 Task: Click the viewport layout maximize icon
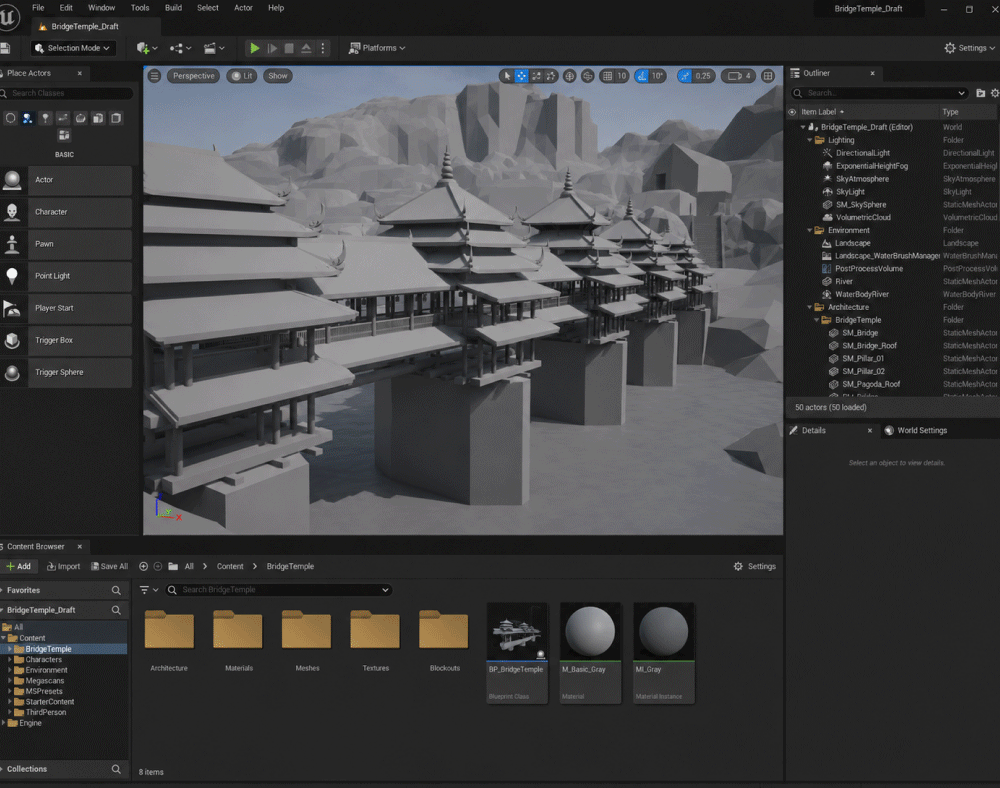click(x=768, y=76)
